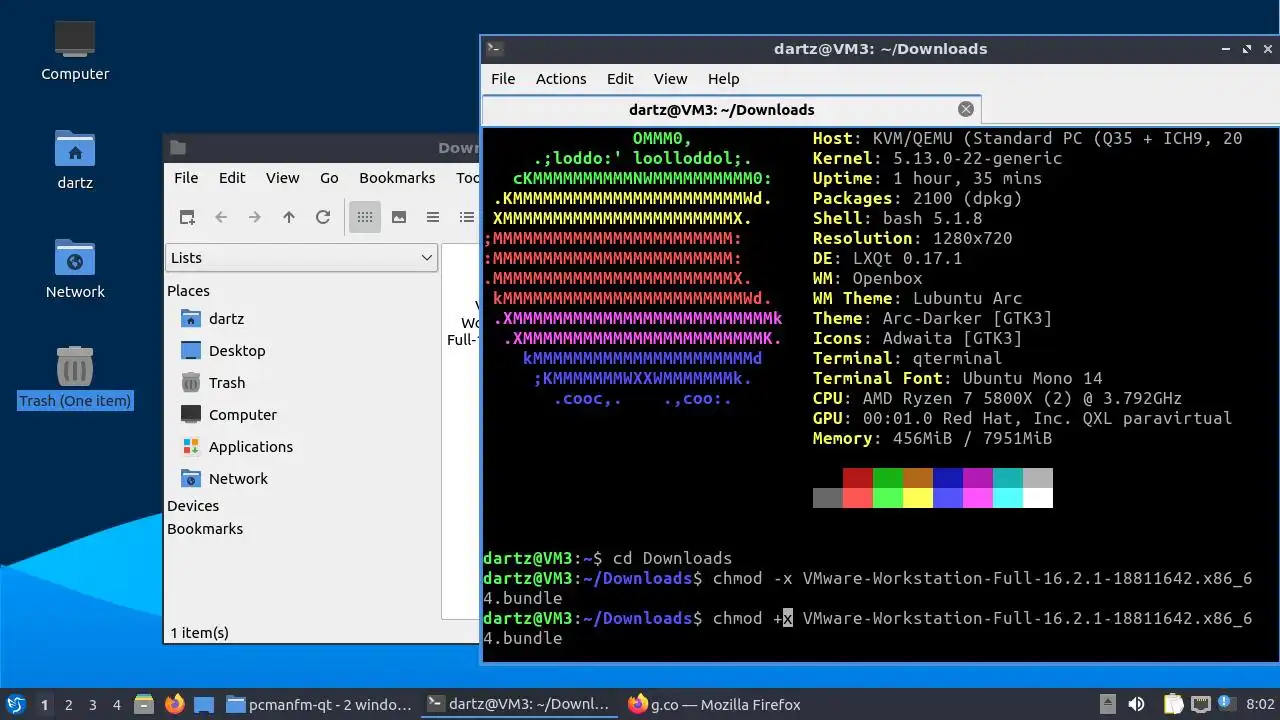Click the 'Kernel: 5.13.0-22-generic' line
The height and width of the screenshot is (720, 1280).
[x=937, y=159]
